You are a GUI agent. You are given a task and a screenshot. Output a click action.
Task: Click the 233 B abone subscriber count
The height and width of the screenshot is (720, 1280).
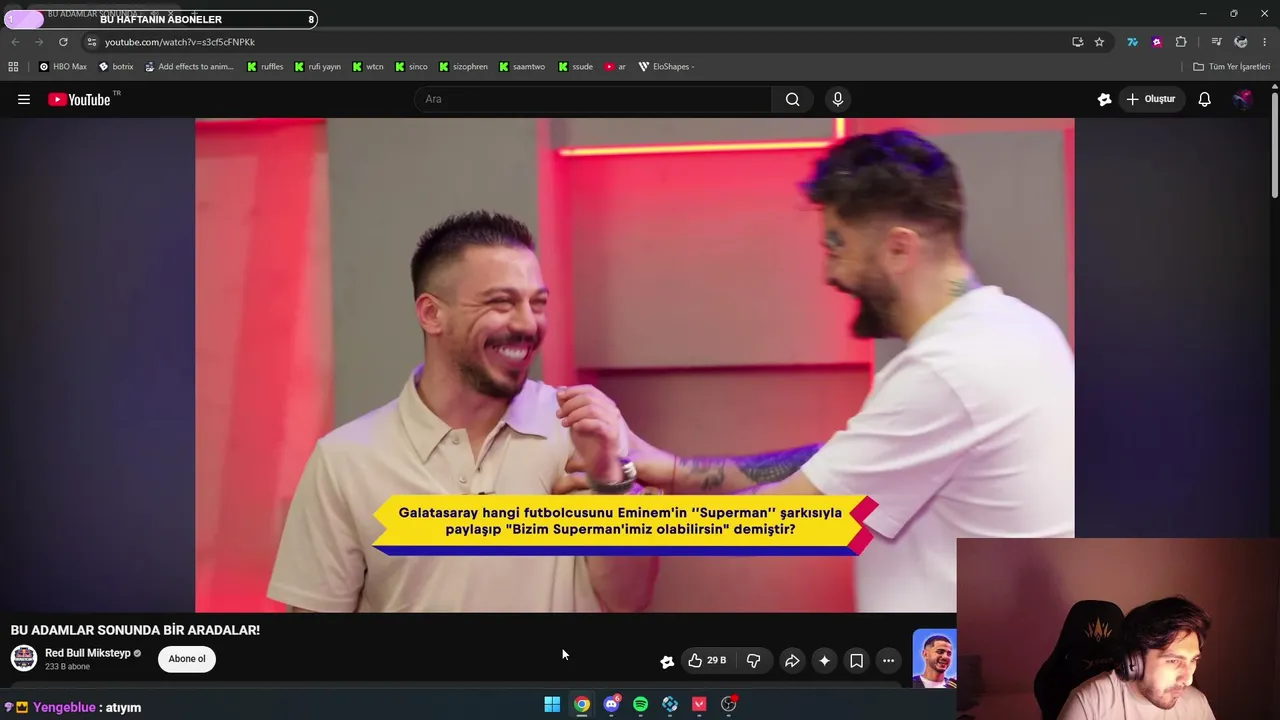pos(67,666)
